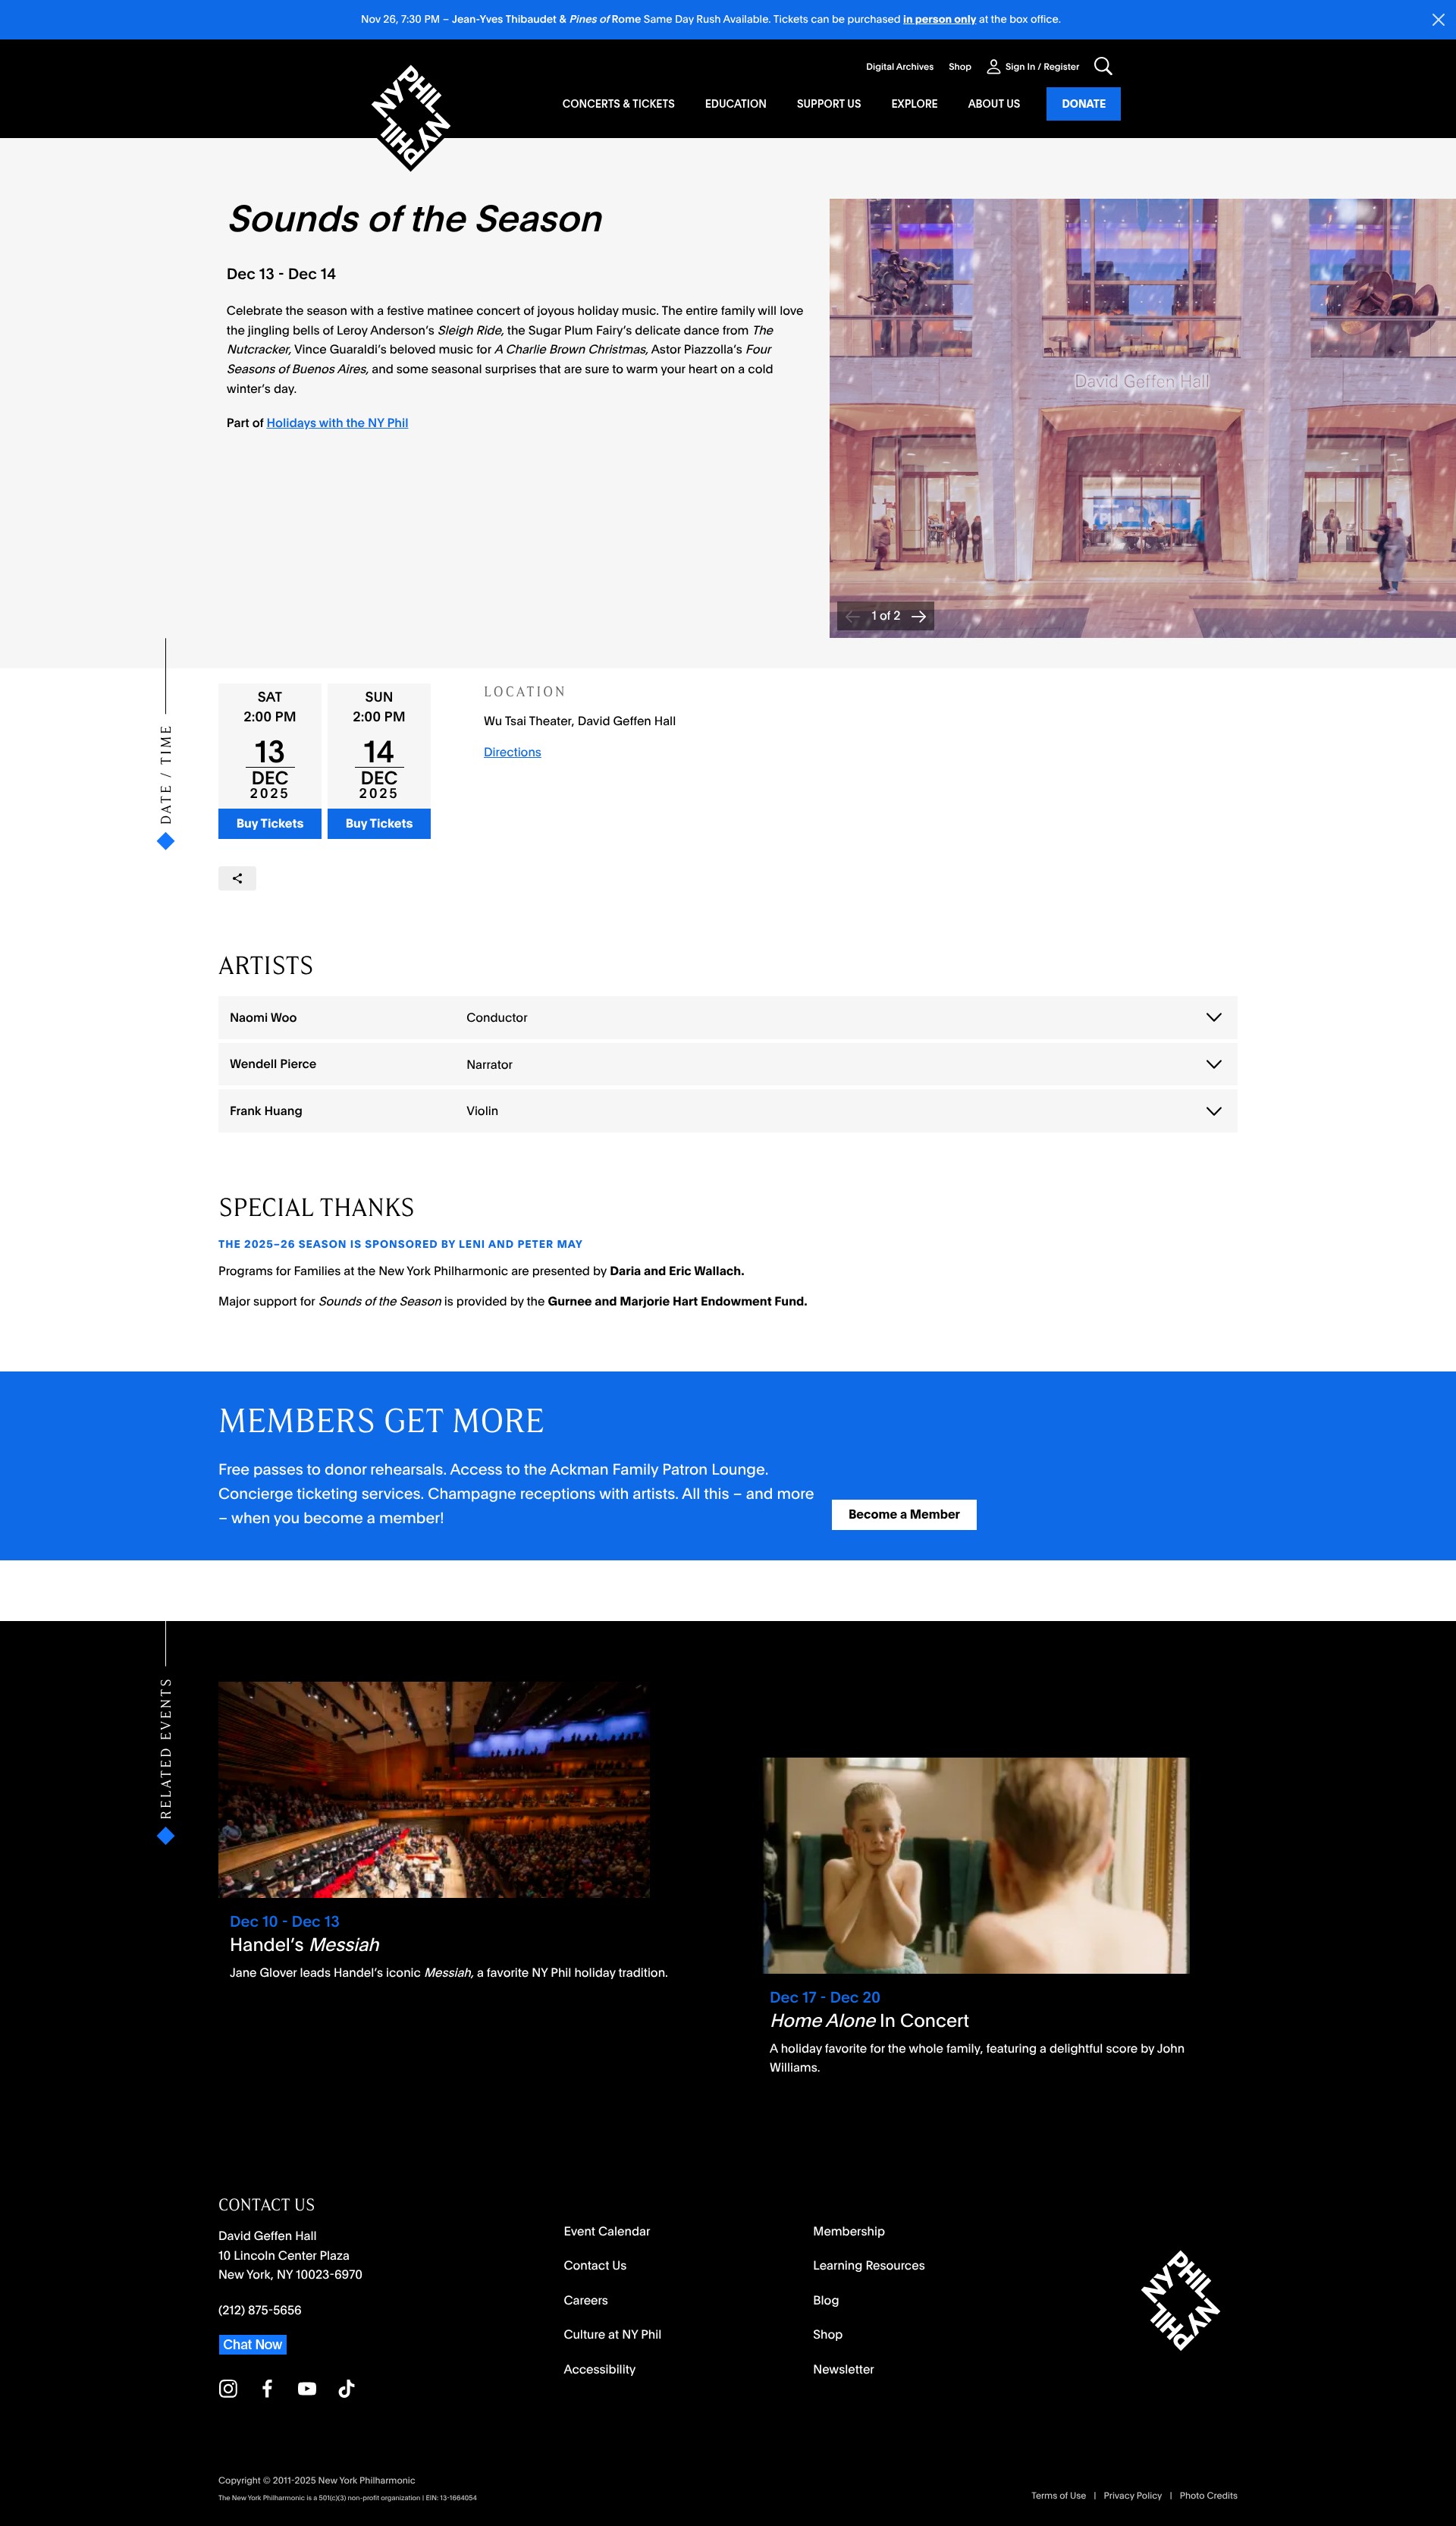Click 'Dec 17 - Dec 20' date text
Image resolution: width=1456 pixels, height=2526 pixels.
pyautogui.click(x=825, y=1997)
